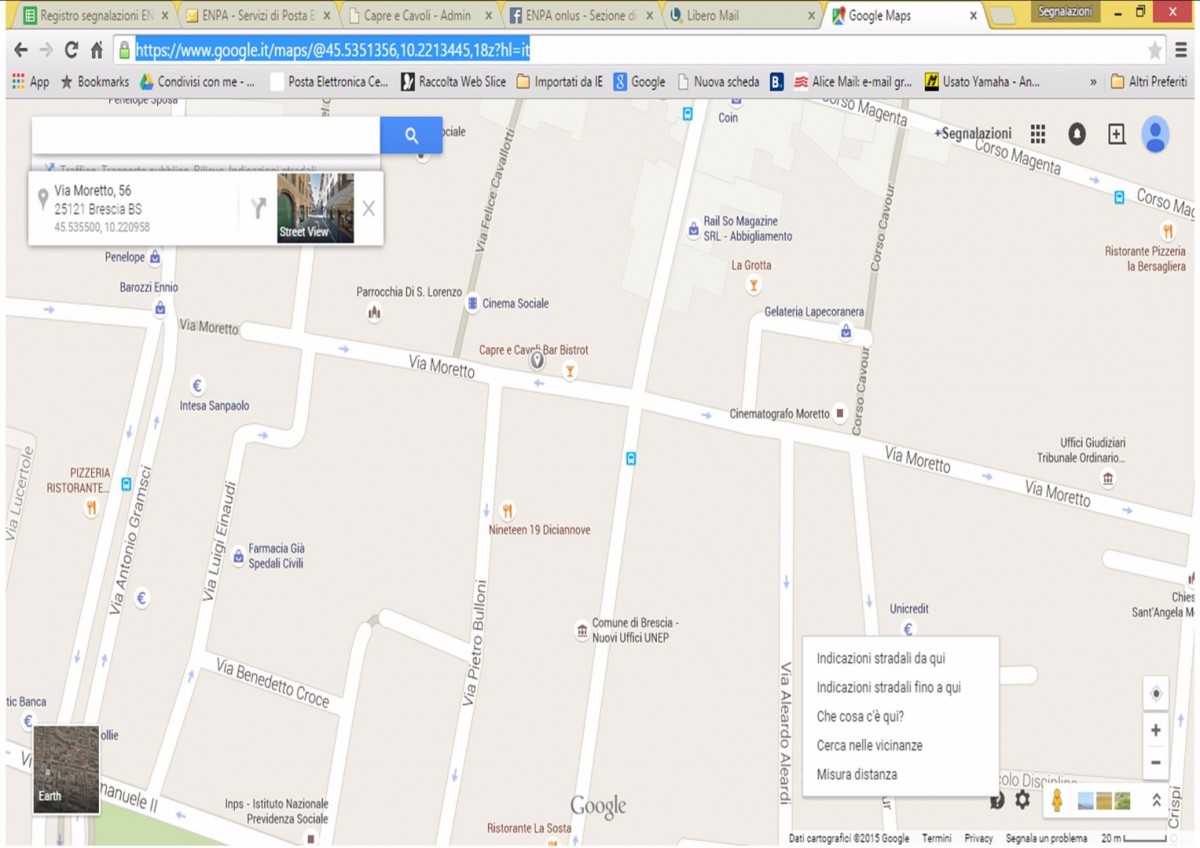Open the App bookmarks shortcut
This screenshot has width=1200, height=848.
[30, 82]
